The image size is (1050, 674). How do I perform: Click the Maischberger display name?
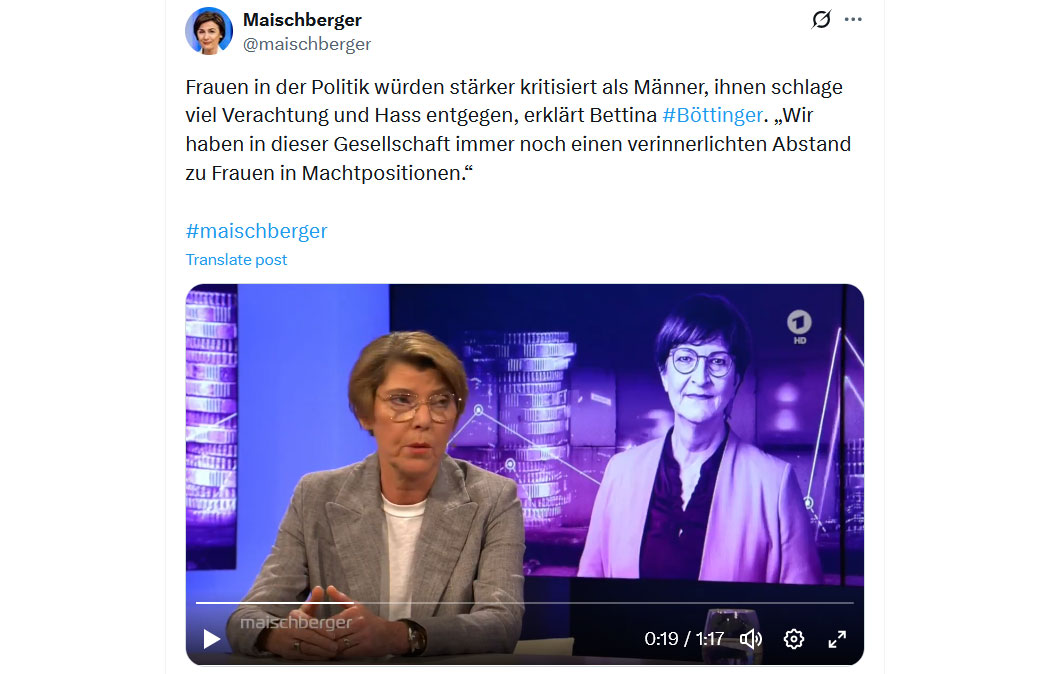pyautogui.click(x=302, y=20)
